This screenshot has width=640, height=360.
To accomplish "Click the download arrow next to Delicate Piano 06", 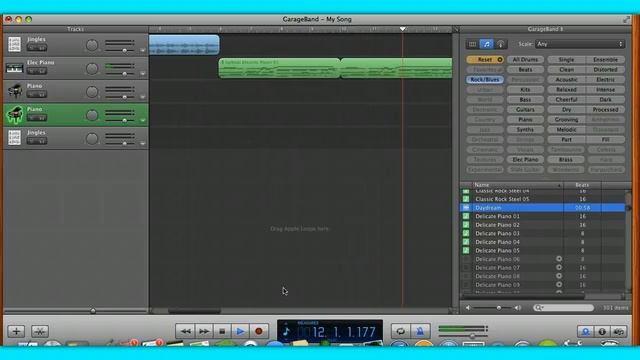I will click(559, 259).
